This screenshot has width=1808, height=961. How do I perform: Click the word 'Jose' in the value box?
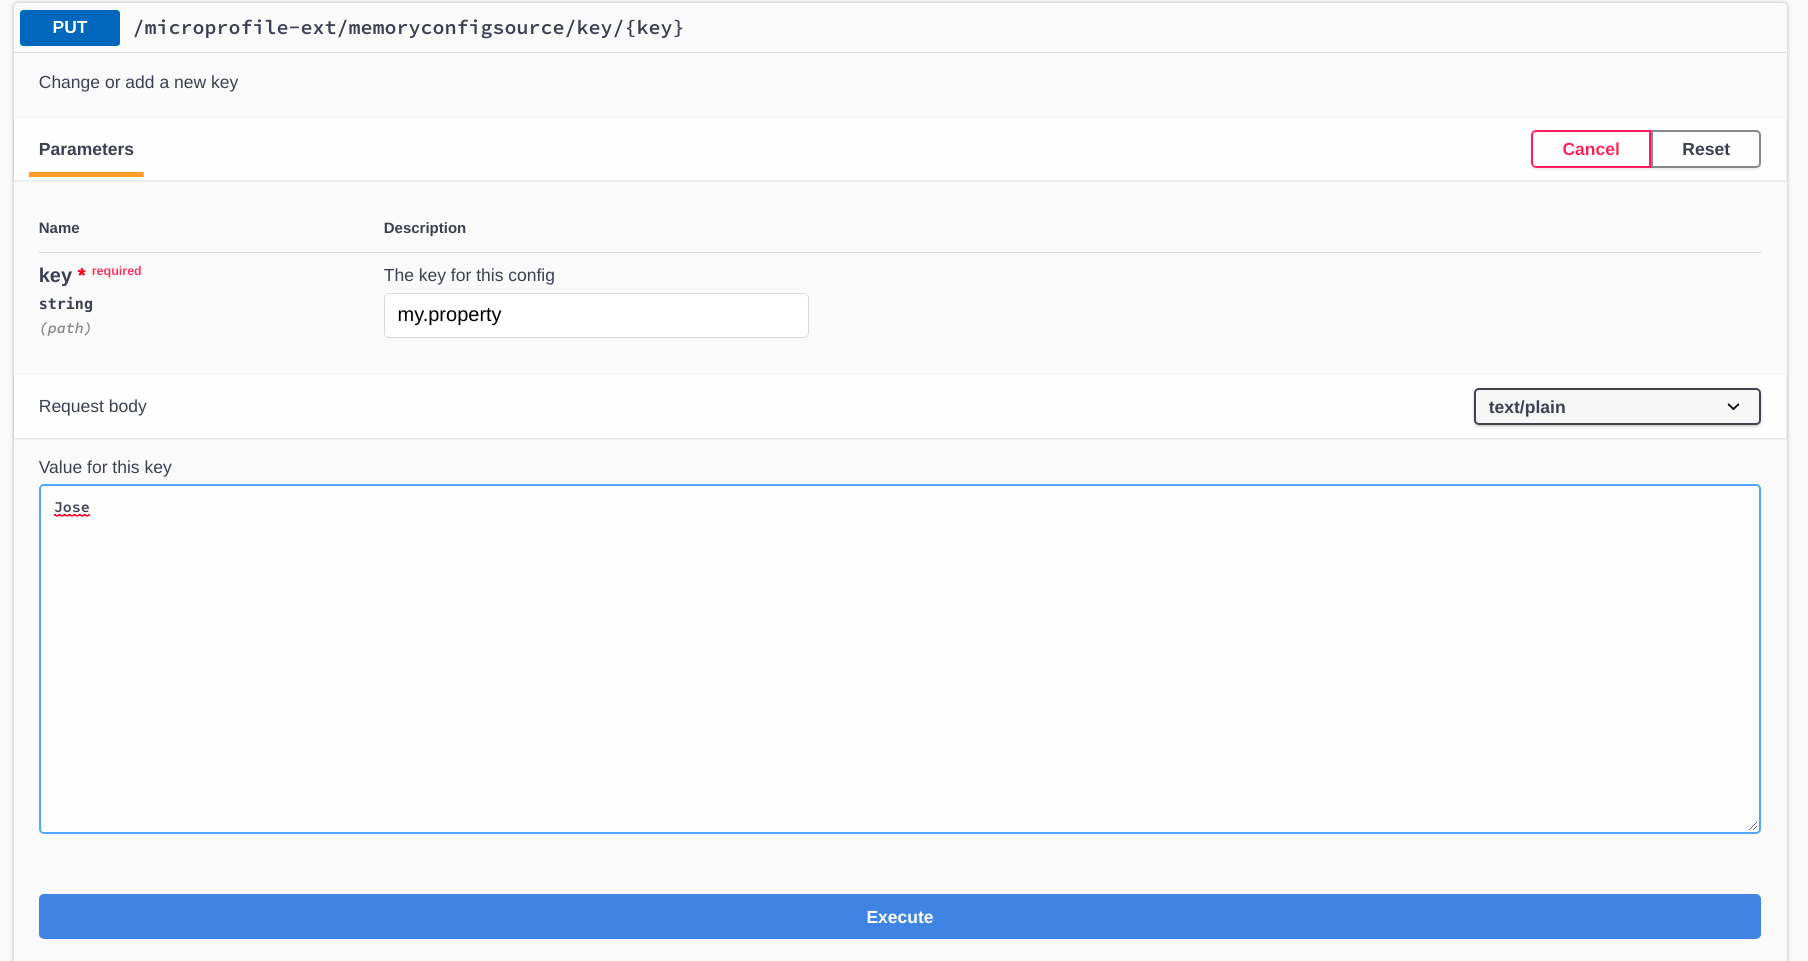tap(71, 507)
